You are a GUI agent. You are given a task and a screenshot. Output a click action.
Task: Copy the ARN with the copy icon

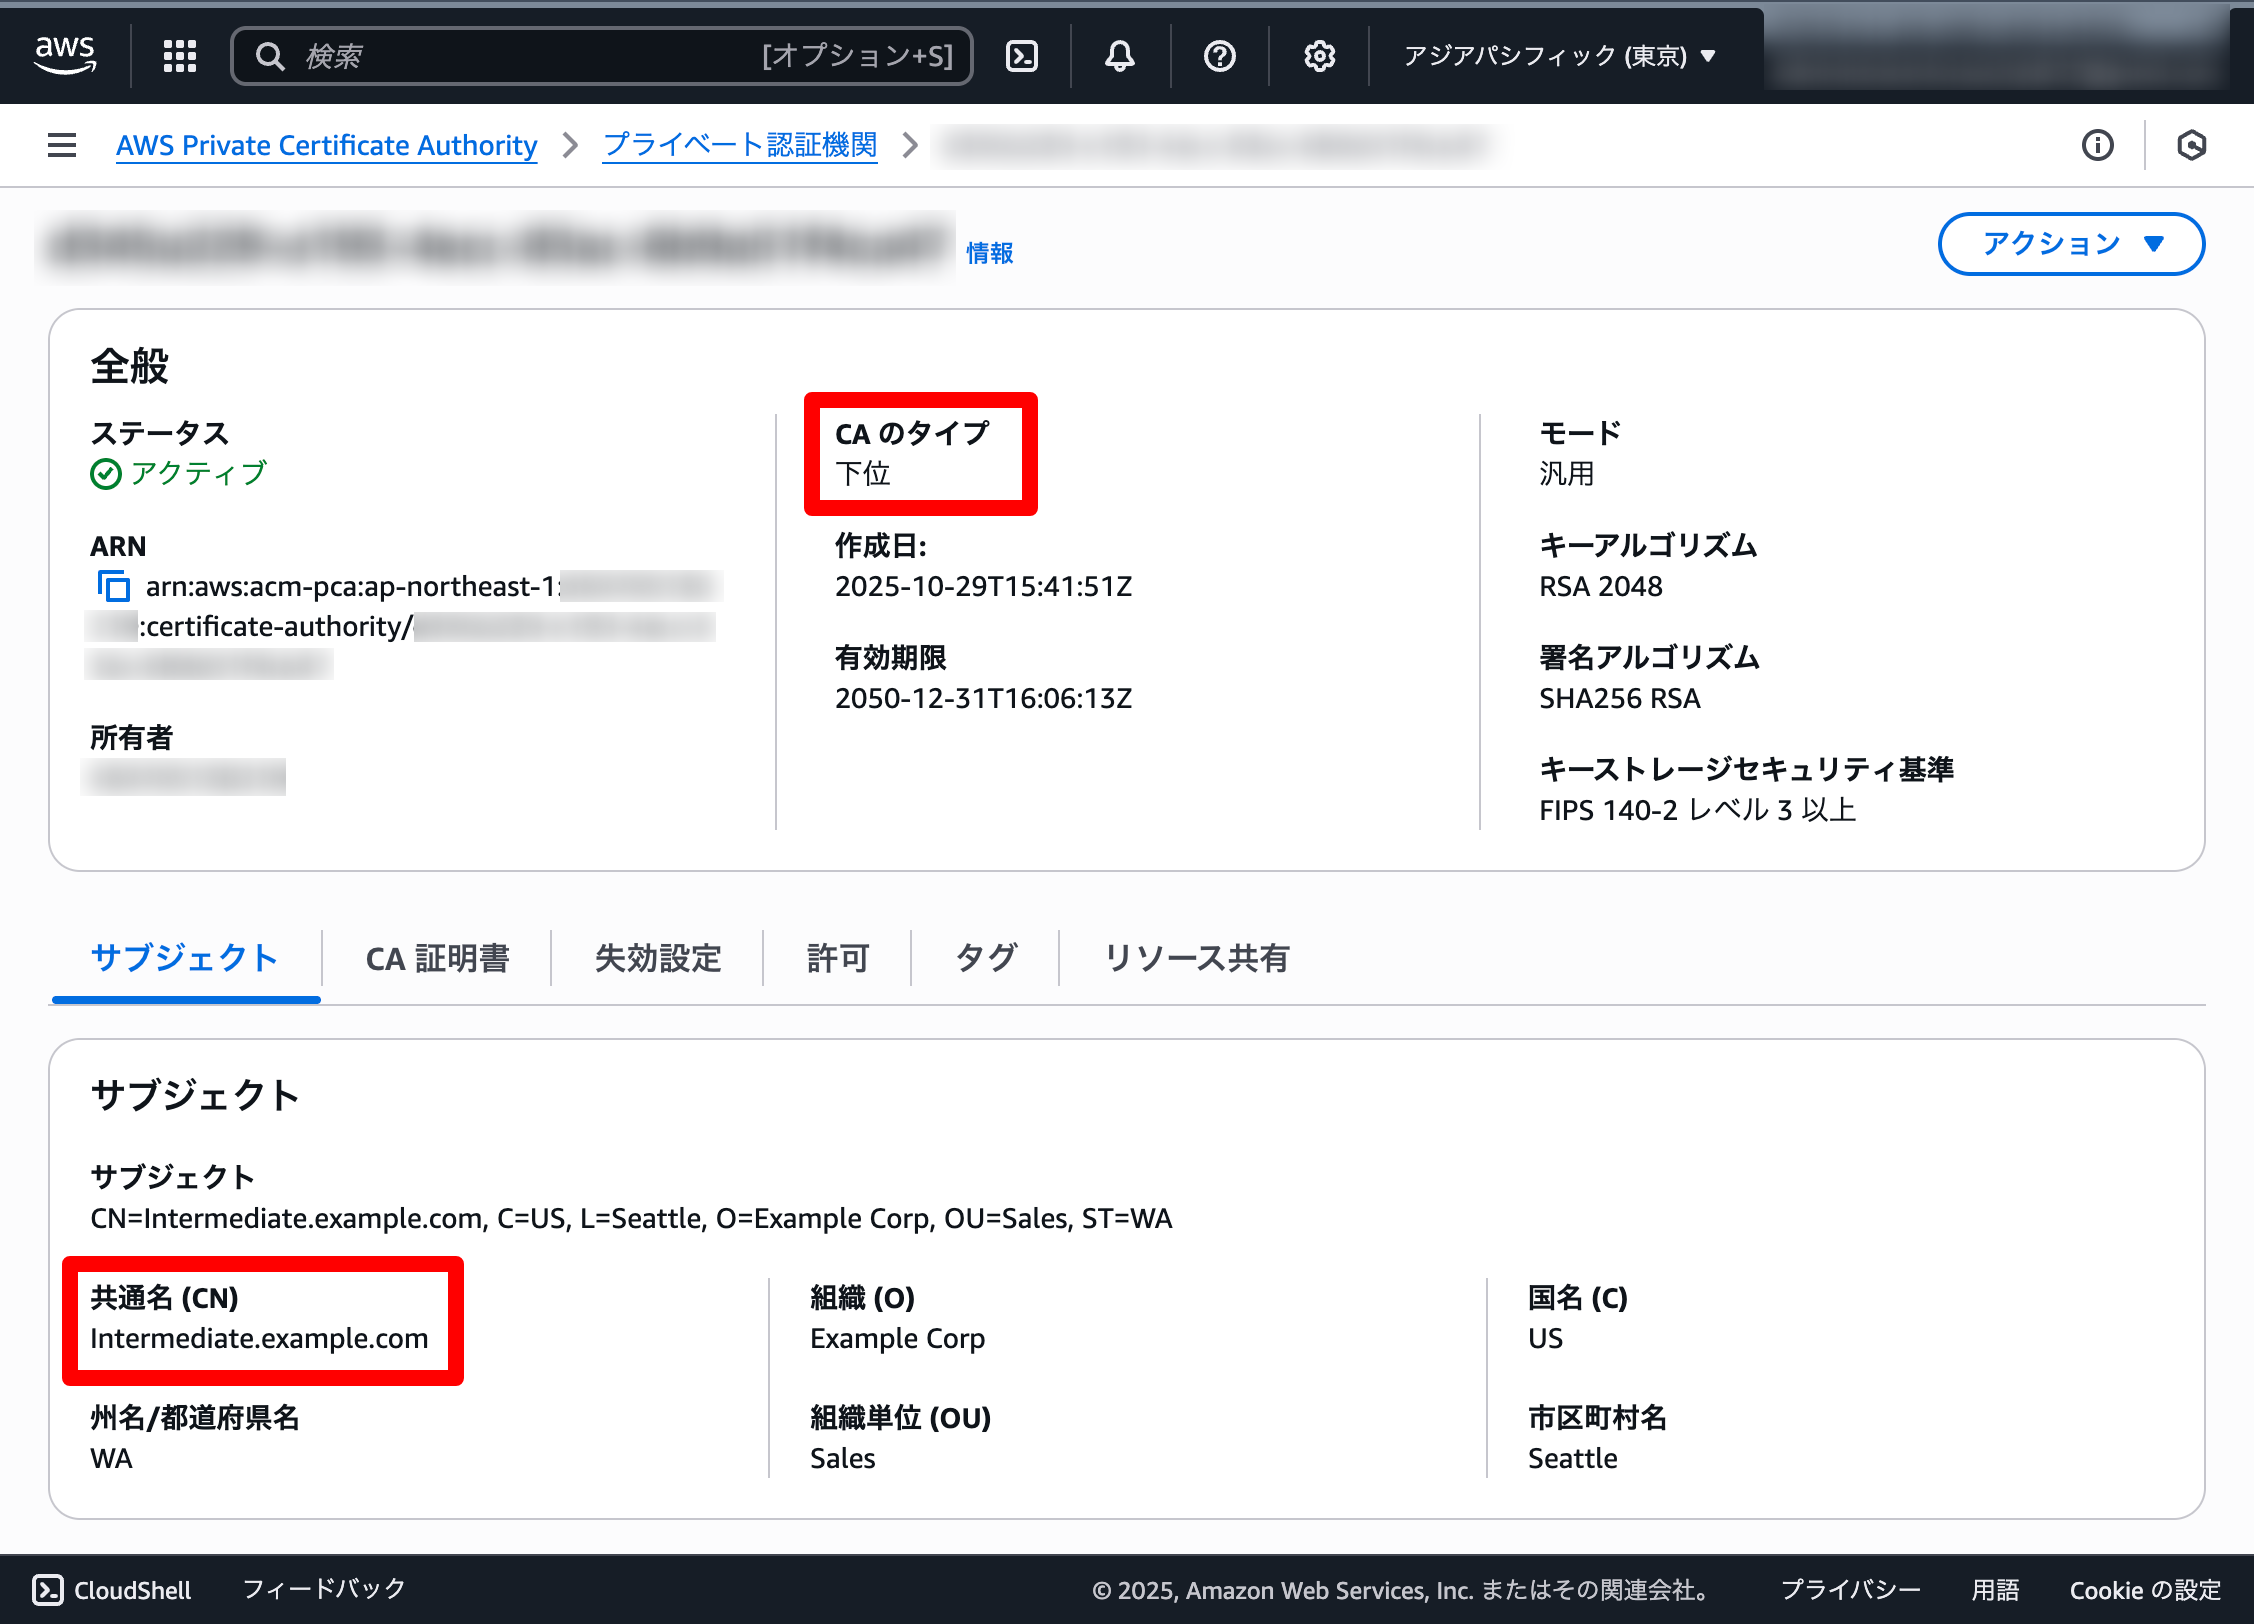coord(114,586)
